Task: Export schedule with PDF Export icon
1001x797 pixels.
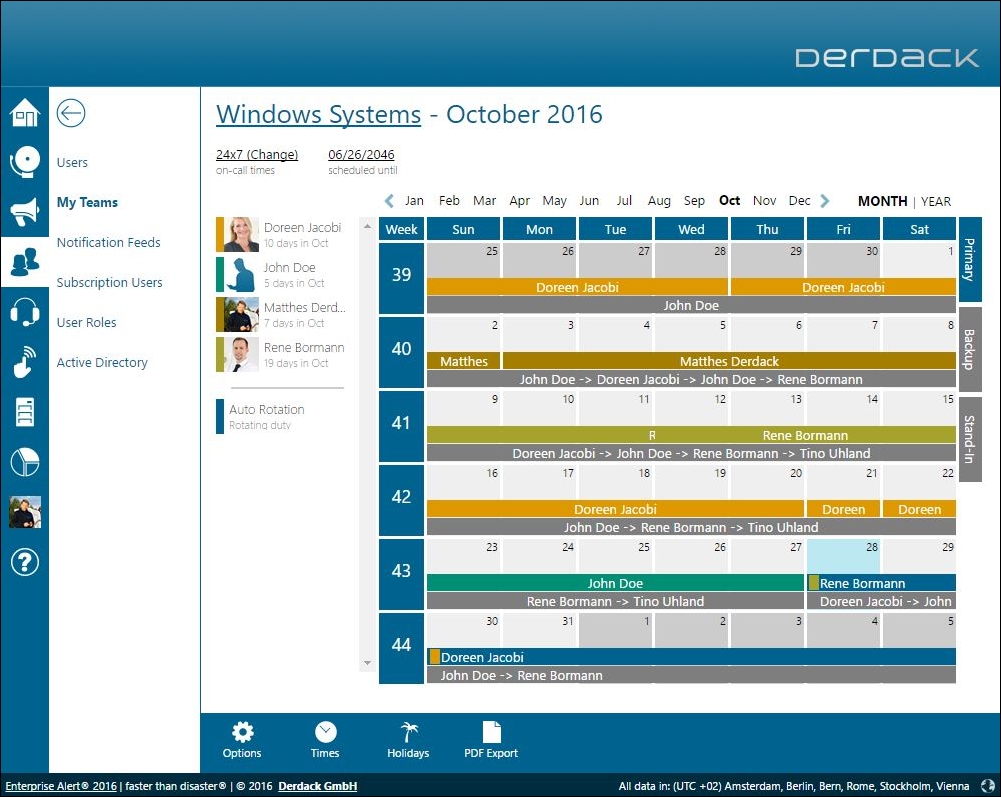Action: point(491,740)
